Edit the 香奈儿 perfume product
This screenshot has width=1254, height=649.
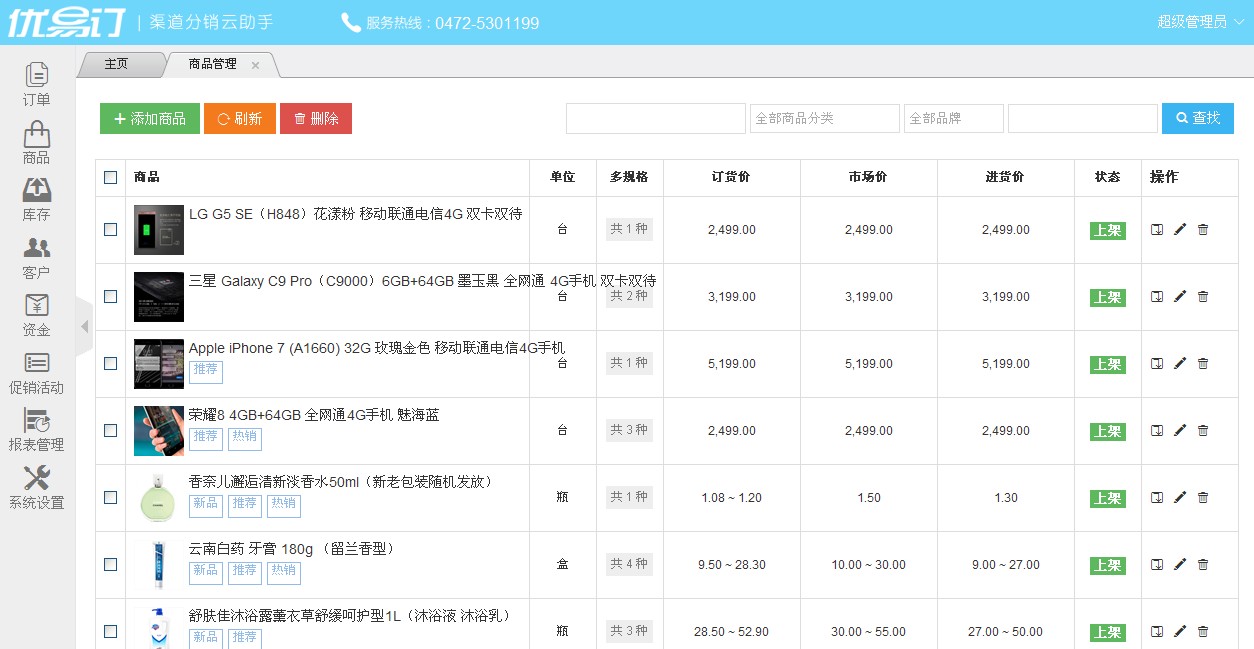[x=1180, y=498]
